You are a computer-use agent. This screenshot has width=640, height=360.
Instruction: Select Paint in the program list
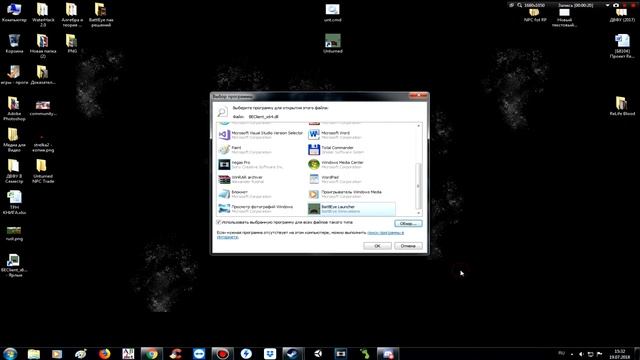[x=261, y=150]
